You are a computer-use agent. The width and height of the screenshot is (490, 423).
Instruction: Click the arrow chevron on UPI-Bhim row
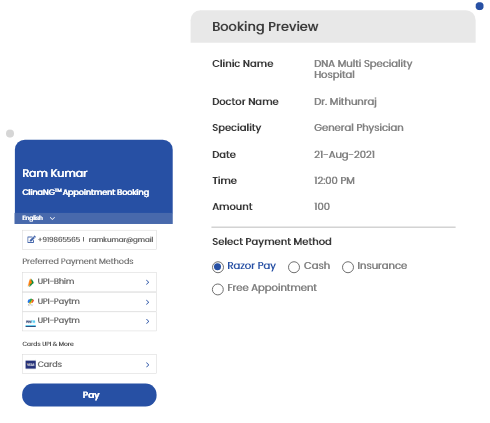tap(147, 282)
